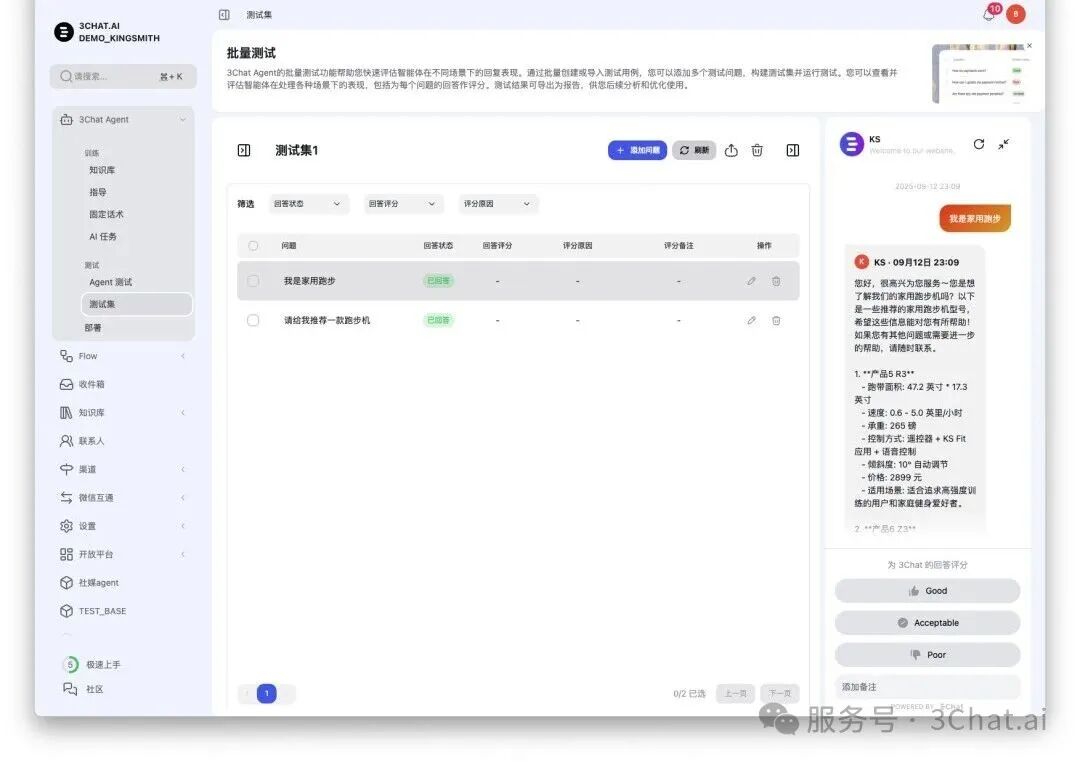Viewport: 1080px width, 762px height.
Task: Click the 刷新 refresh button
Action: (x=694, y=150)
